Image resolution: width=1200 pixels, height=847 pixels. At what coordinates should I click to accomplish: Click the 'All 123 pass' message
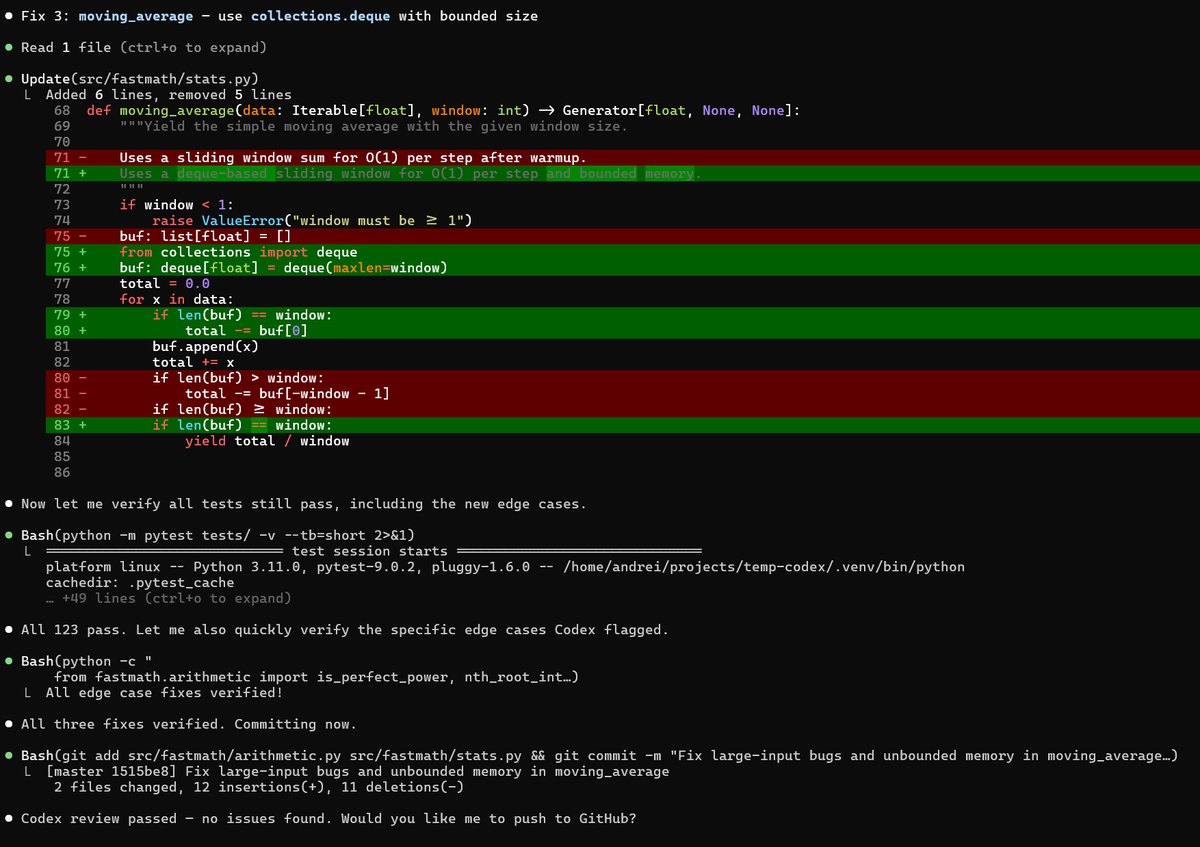tap(345, 630)
